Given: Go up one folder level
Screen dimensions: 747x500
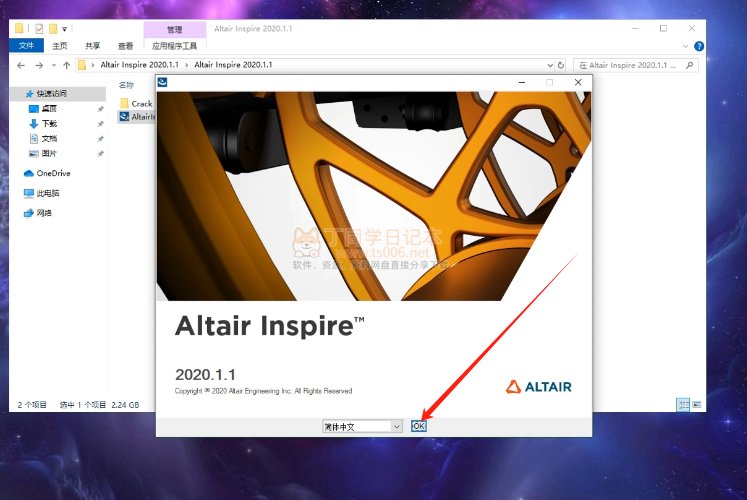Looking at the screenshot, I should 66,65.
